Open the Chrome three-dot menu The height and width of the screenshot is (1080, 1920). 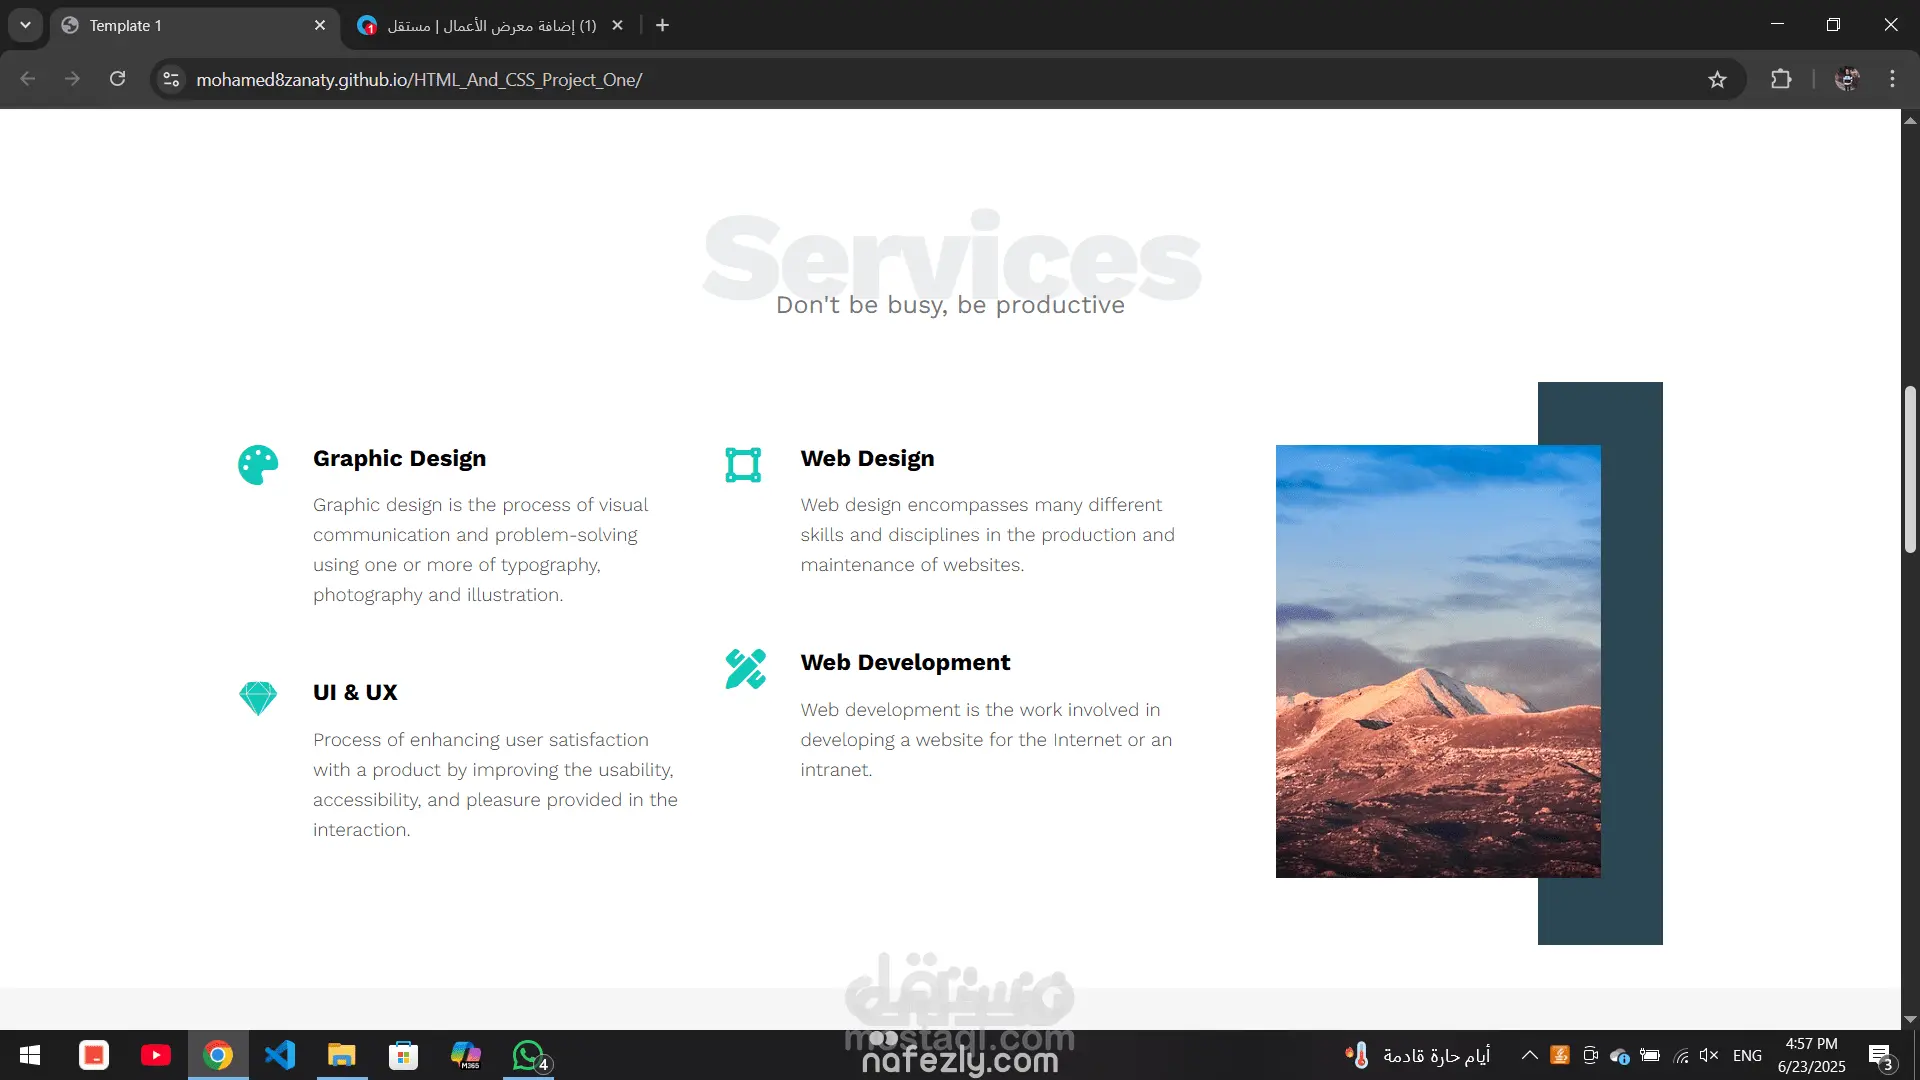click(x=1892, y=79)
